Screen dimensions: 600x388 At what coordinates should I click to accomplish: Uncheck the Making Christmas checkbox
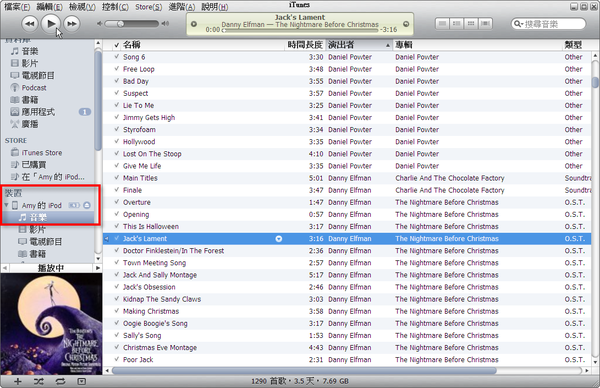[x=117, y=311]
